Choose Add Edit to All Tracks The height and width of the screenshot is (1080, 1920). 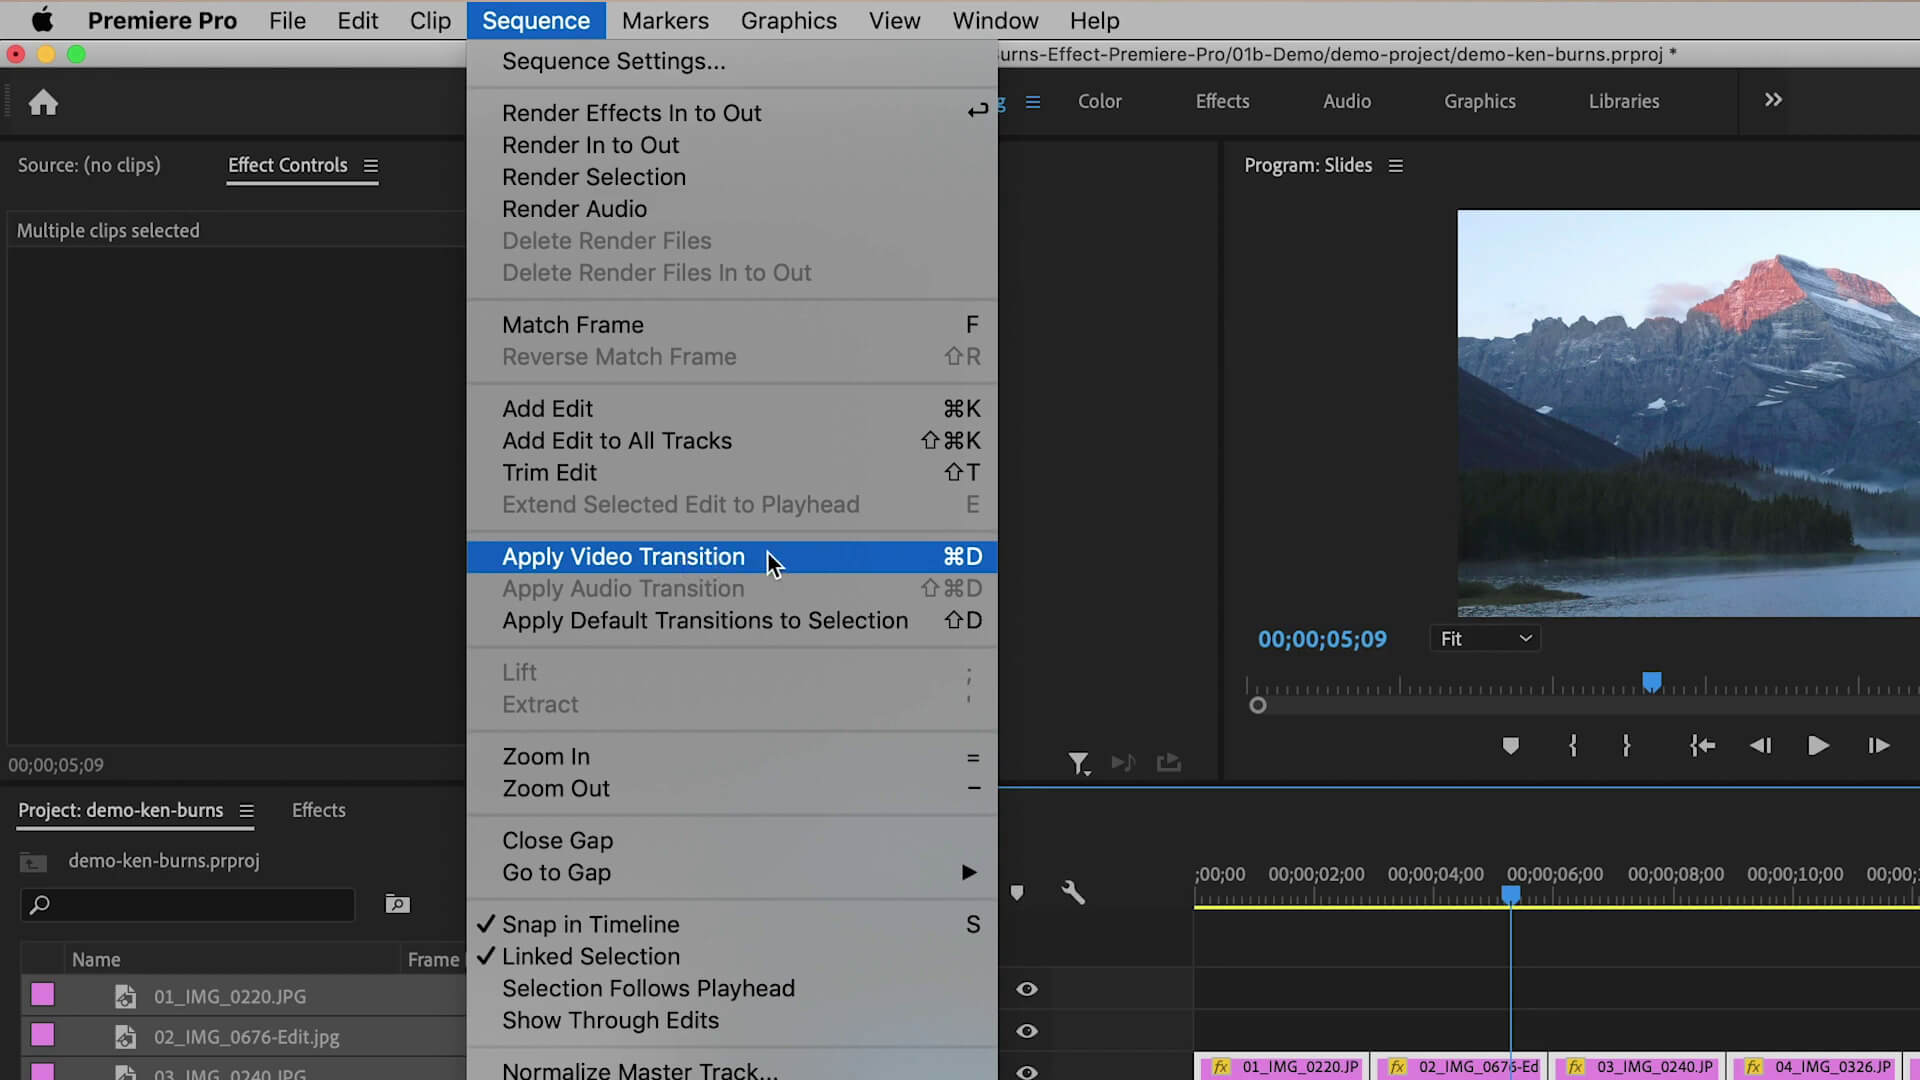tap(732, 441)
